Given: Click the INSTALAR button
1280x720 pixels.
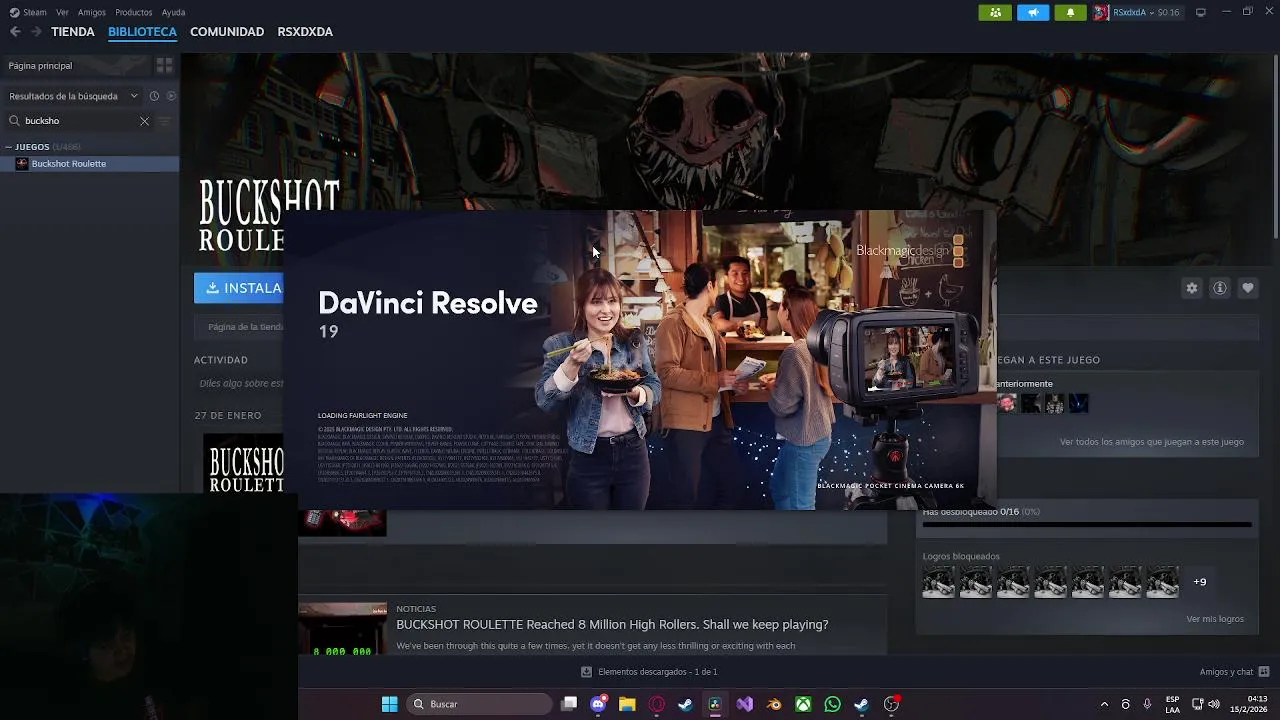Looking at the screenshot, I should 239,288.
